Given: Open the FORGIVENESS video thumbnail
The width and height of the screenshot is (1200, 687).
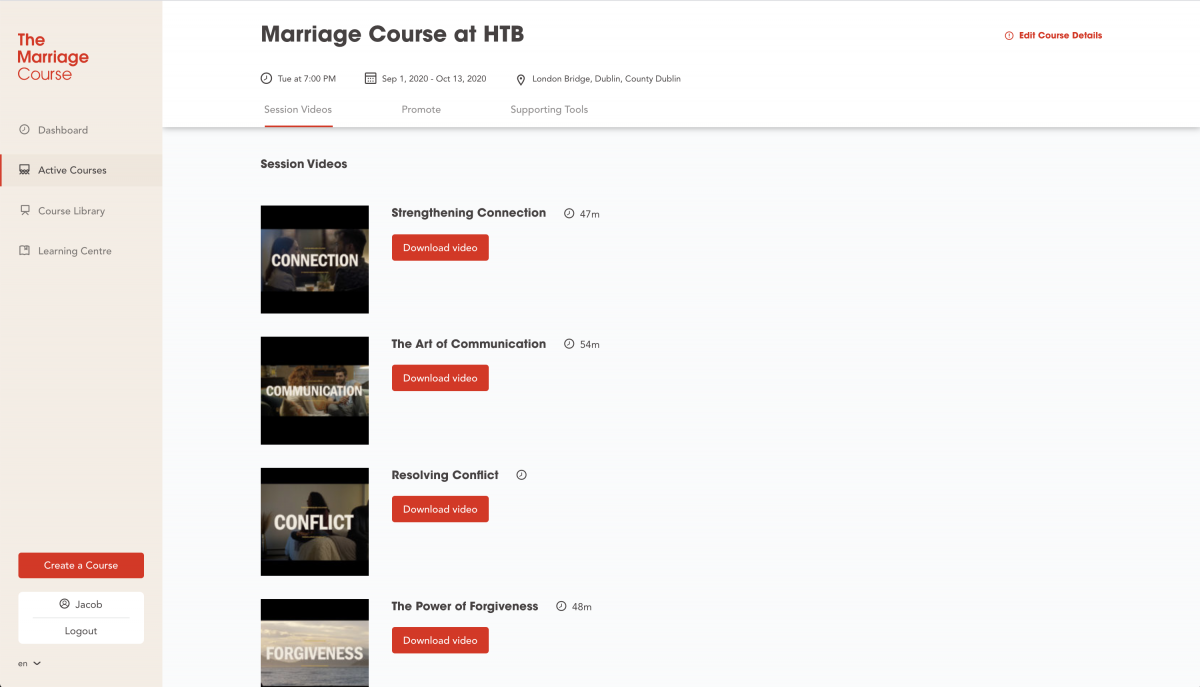Looking at the screenshot, I should tap(315, 643).
